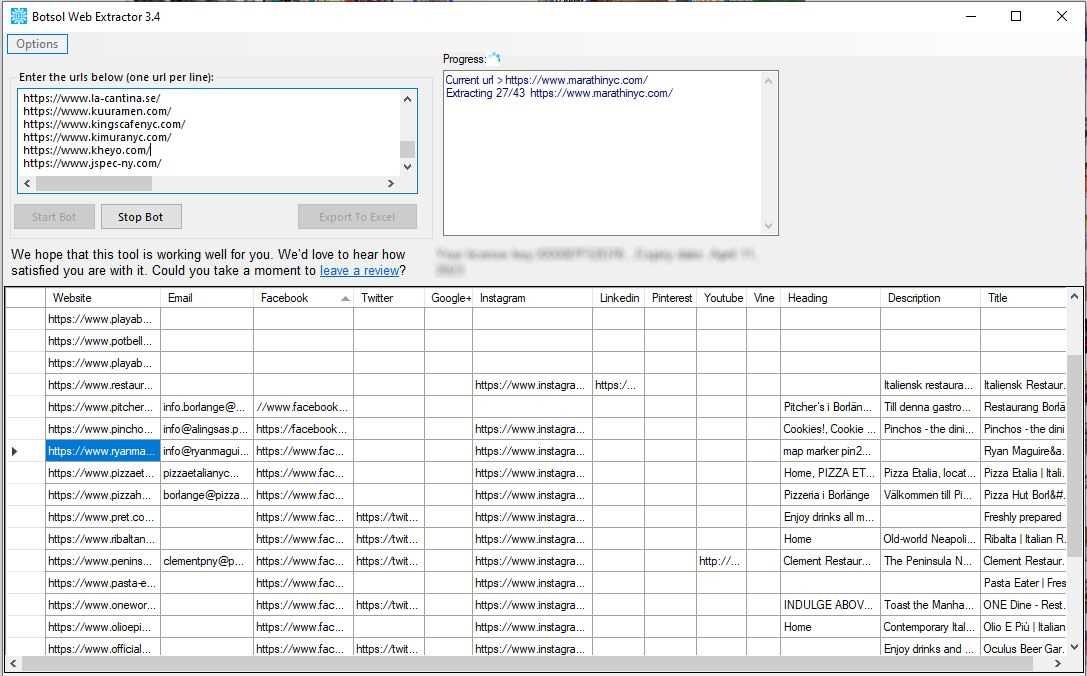1087x676 pixels.
Task: Sort by the Google+ column header
Action: 451,298
